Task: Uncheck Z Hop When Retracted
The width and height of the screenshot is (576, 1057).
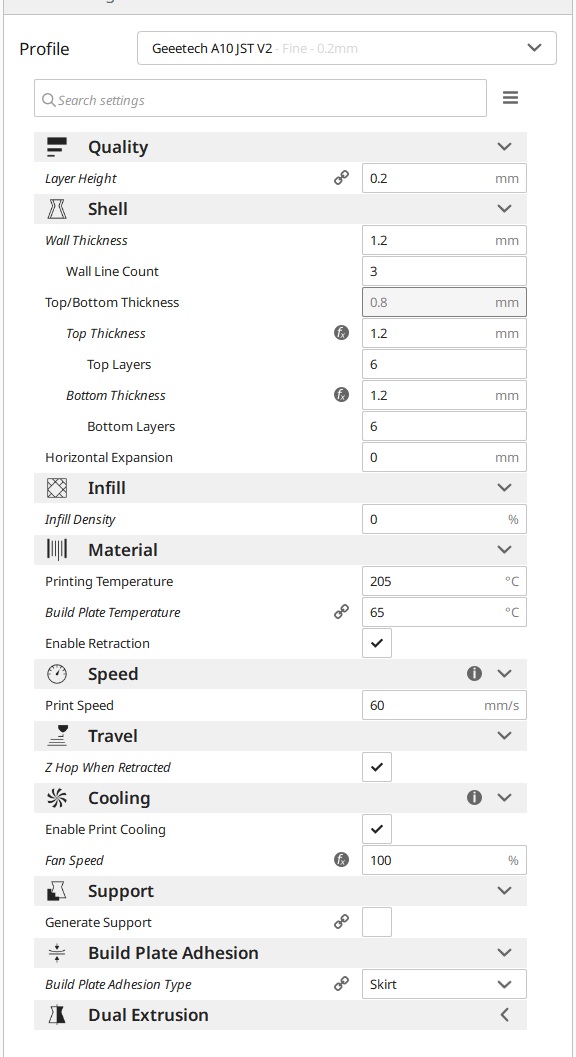Action: click(377, 767)
